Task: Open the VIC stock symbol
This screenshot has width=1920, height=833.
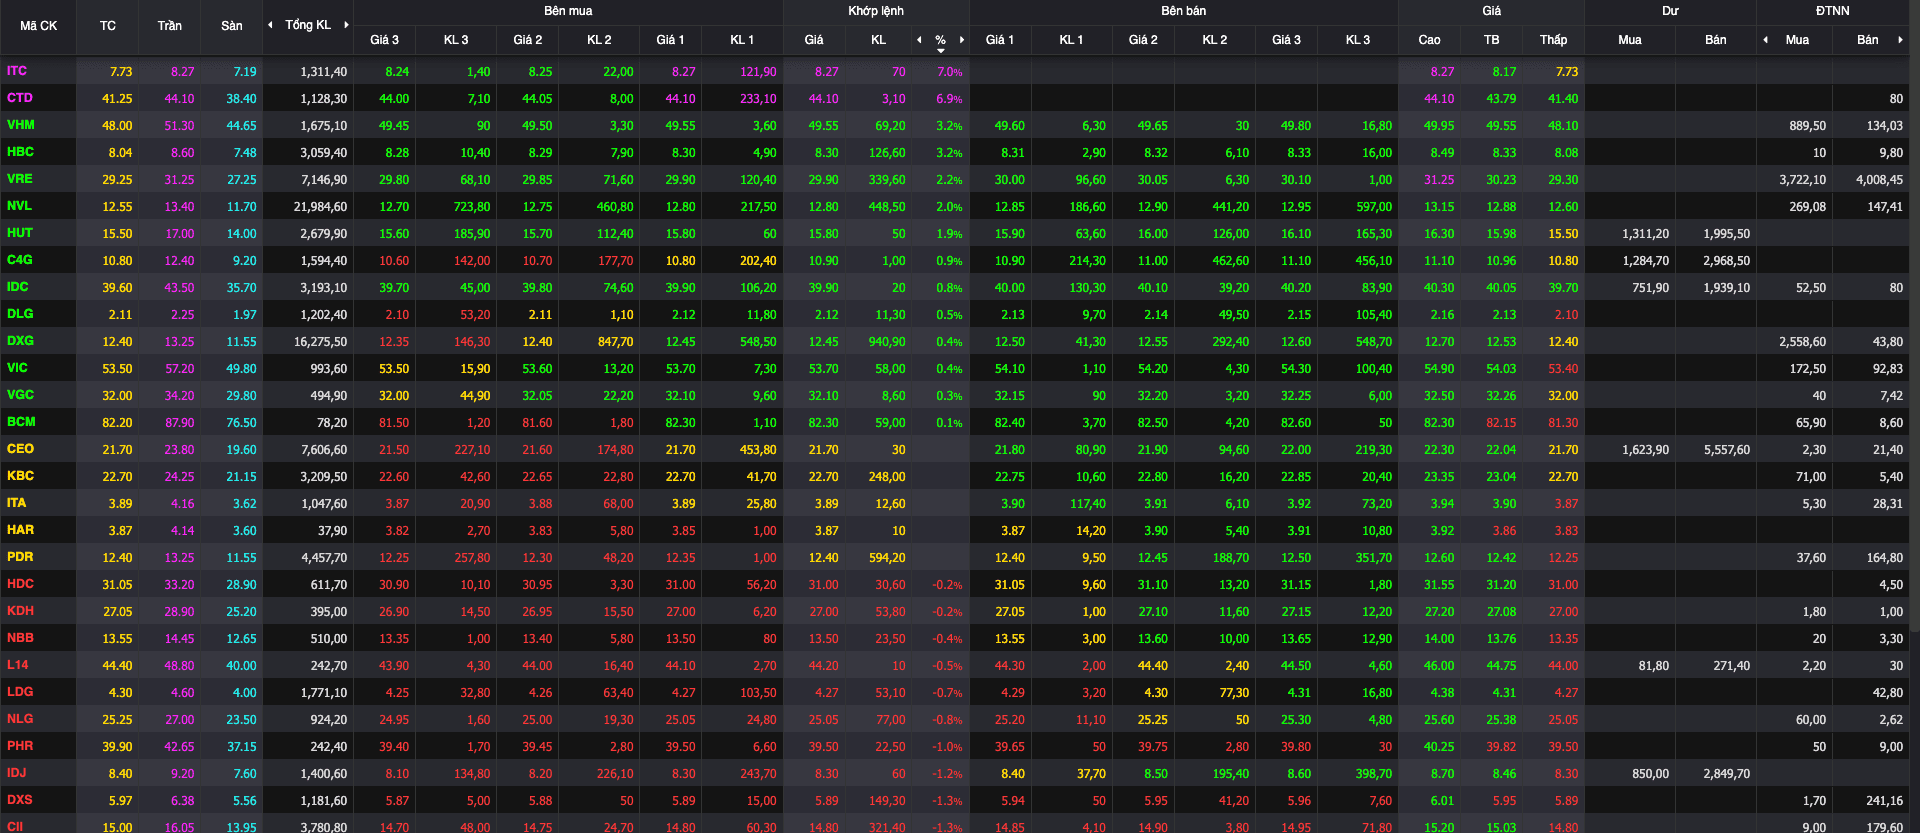Action: 17,368
